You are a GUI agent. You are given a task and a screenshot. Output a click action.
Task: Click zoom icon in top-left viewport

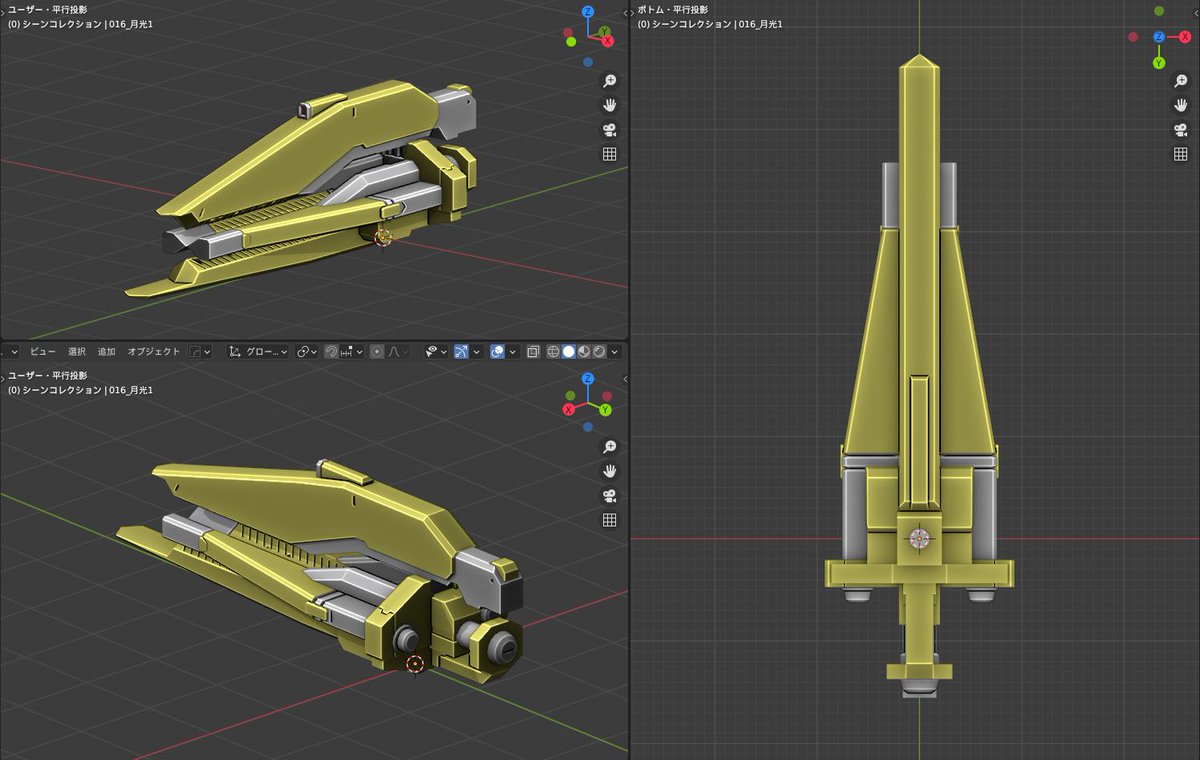pos(609,81)
